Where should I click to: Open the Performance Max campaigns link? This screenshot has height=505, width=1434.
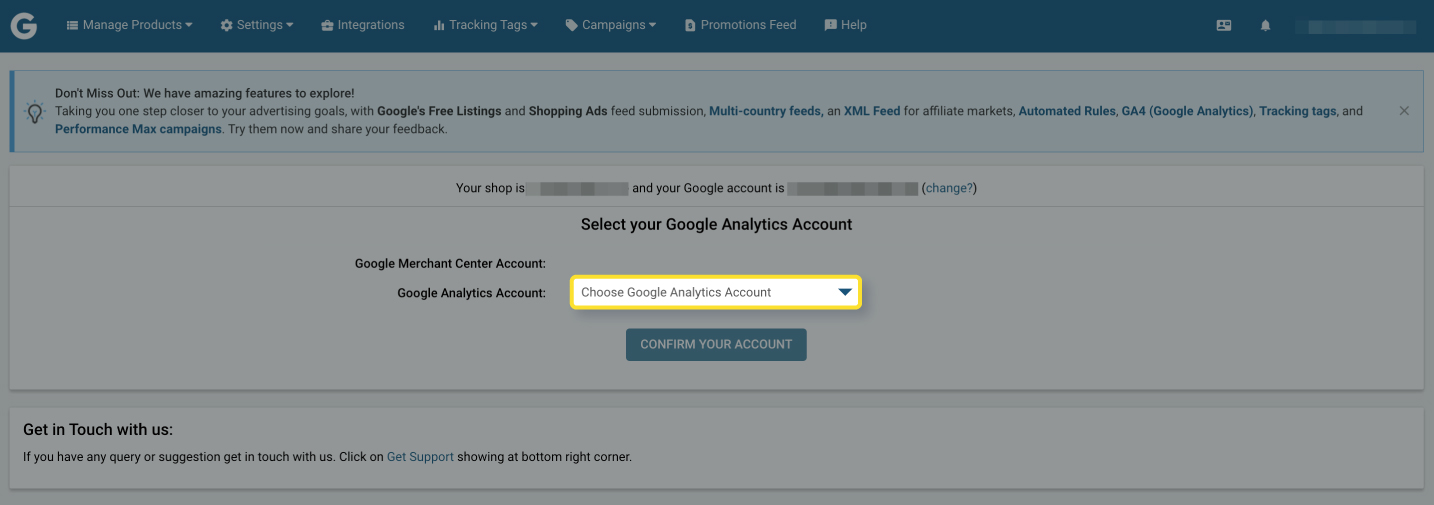[138, 129]
